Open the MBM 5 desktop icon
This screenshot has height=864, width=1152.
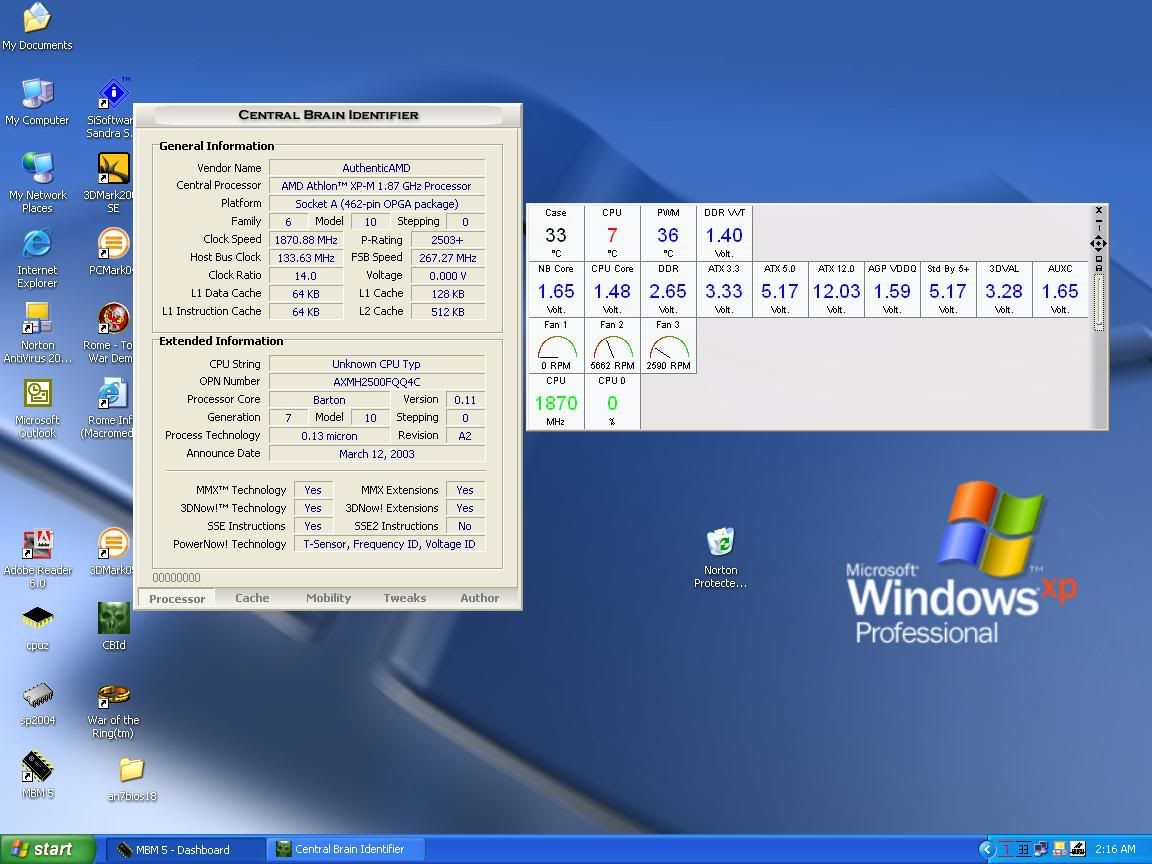tap(37, 768)
